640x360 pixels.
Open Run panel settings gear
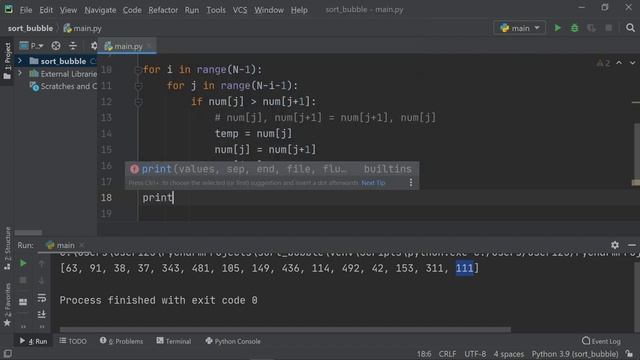[615, 245]
